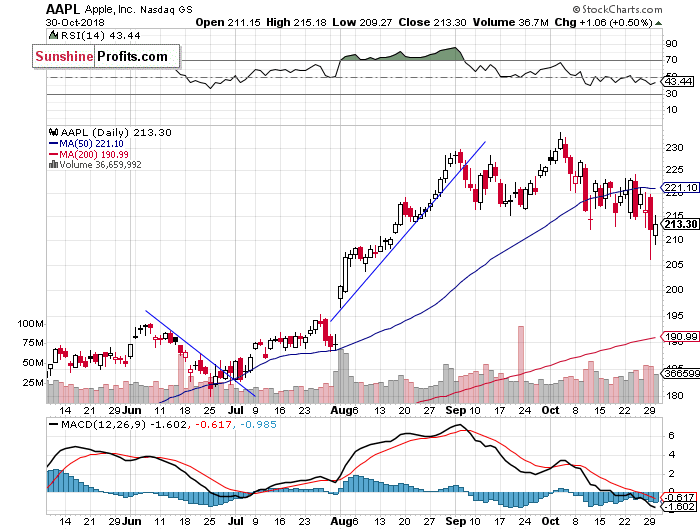Click the volume bars icon in the legend
700x530 pixels.
[x=54, y=164]
